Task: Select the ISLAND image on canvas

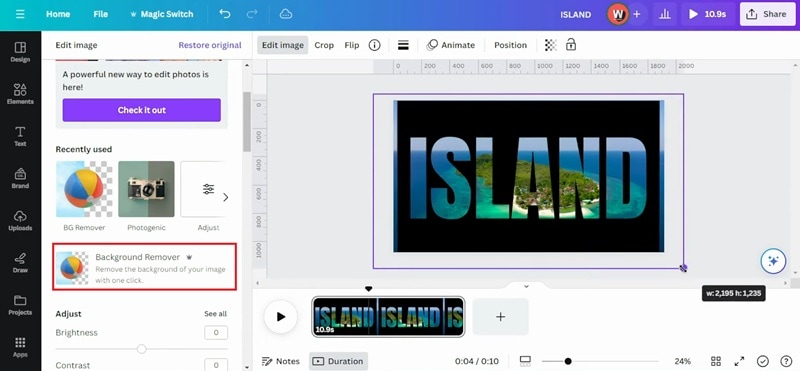Action: click(529, 176)
